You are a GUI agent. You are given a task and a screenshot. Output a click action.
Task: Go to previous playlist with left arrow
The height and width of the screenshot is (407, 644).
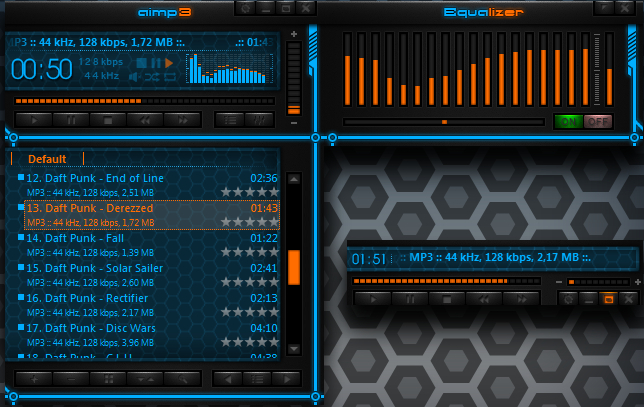pos(228,379)
